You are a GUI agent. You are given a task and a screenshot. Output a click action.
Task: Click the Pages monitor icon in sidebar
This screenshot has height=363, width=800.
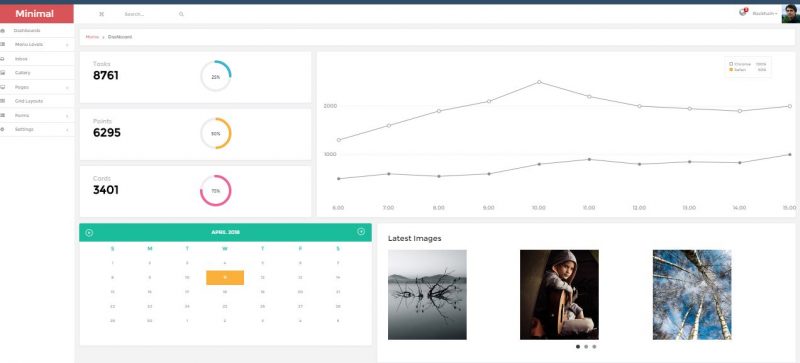click(3, 87)
